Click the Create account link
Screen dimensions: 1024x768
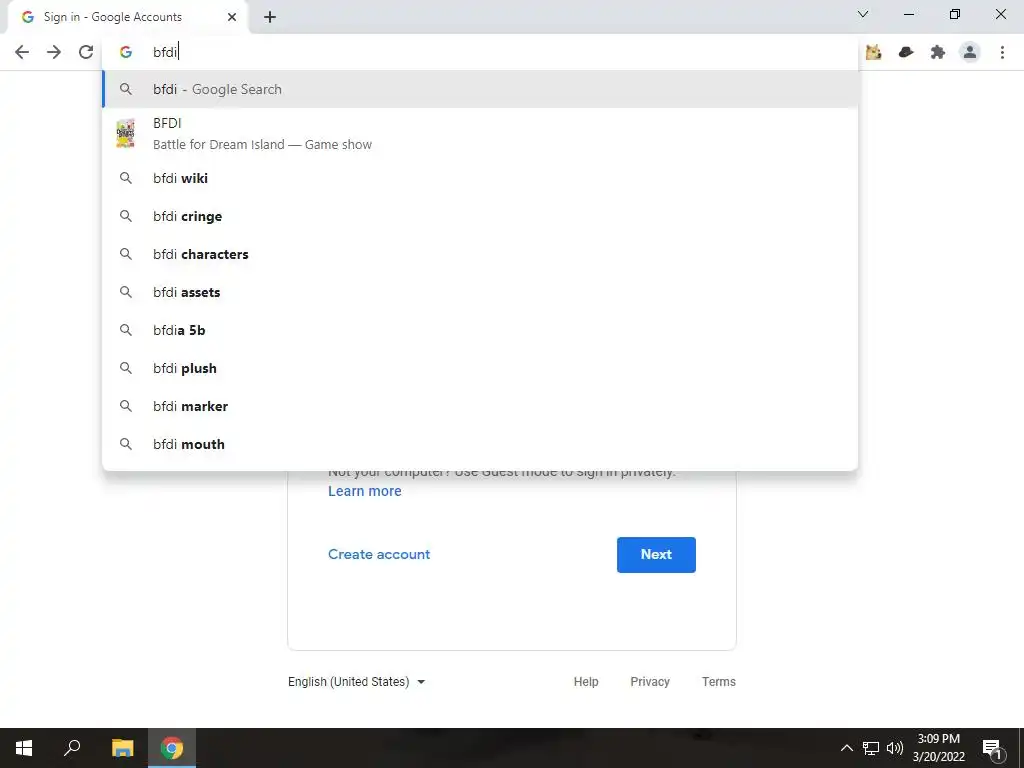(x=379, y=554)
